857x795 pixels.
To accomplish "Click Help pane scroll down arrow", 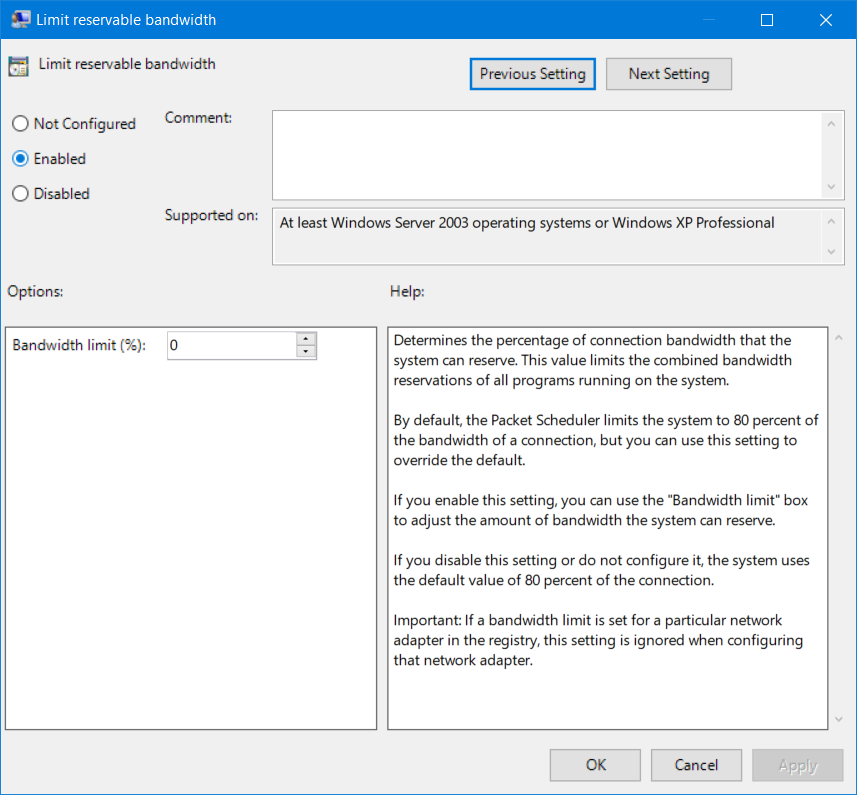I will 839,719.
